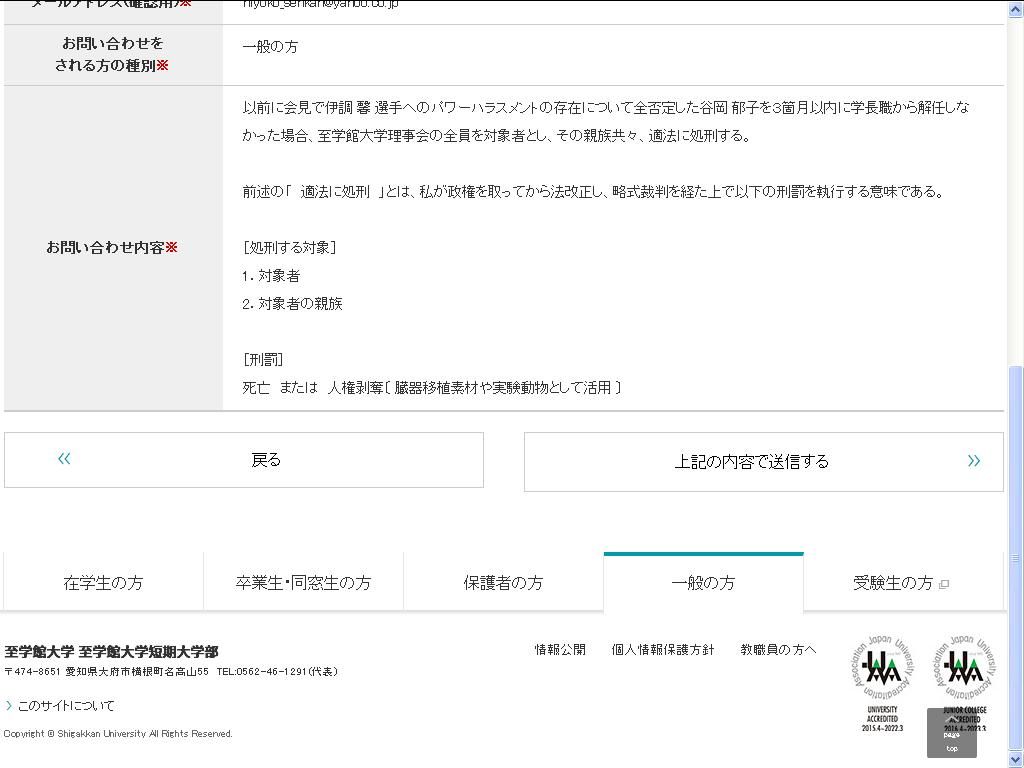Screen dimensions: 1024x768
Task: Click the '2. 対象者の親族' line
Action: coord(293,304)
